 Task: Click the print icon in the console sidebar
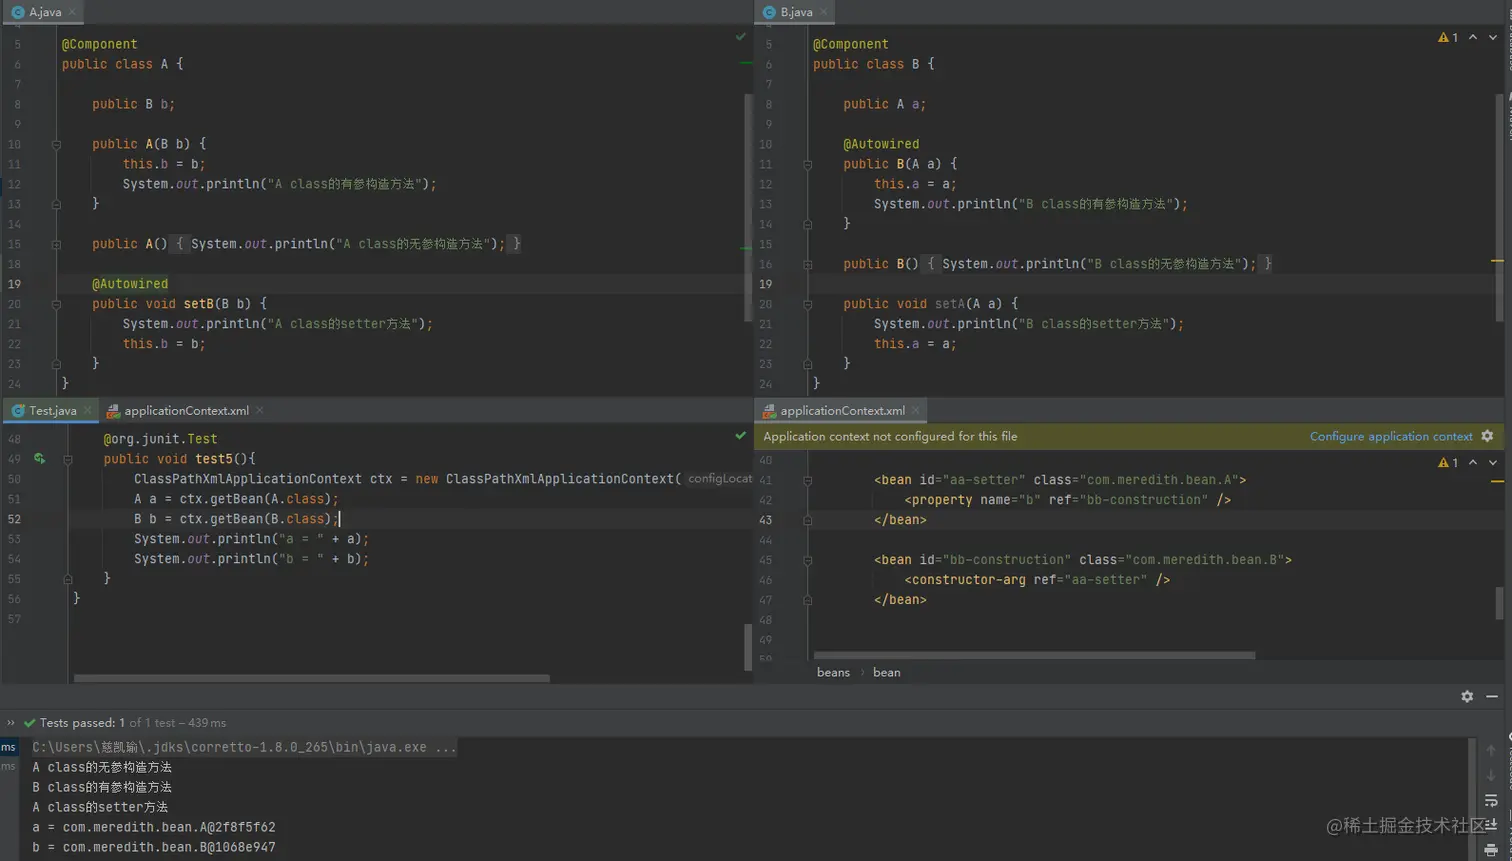tap(1491, 849)
